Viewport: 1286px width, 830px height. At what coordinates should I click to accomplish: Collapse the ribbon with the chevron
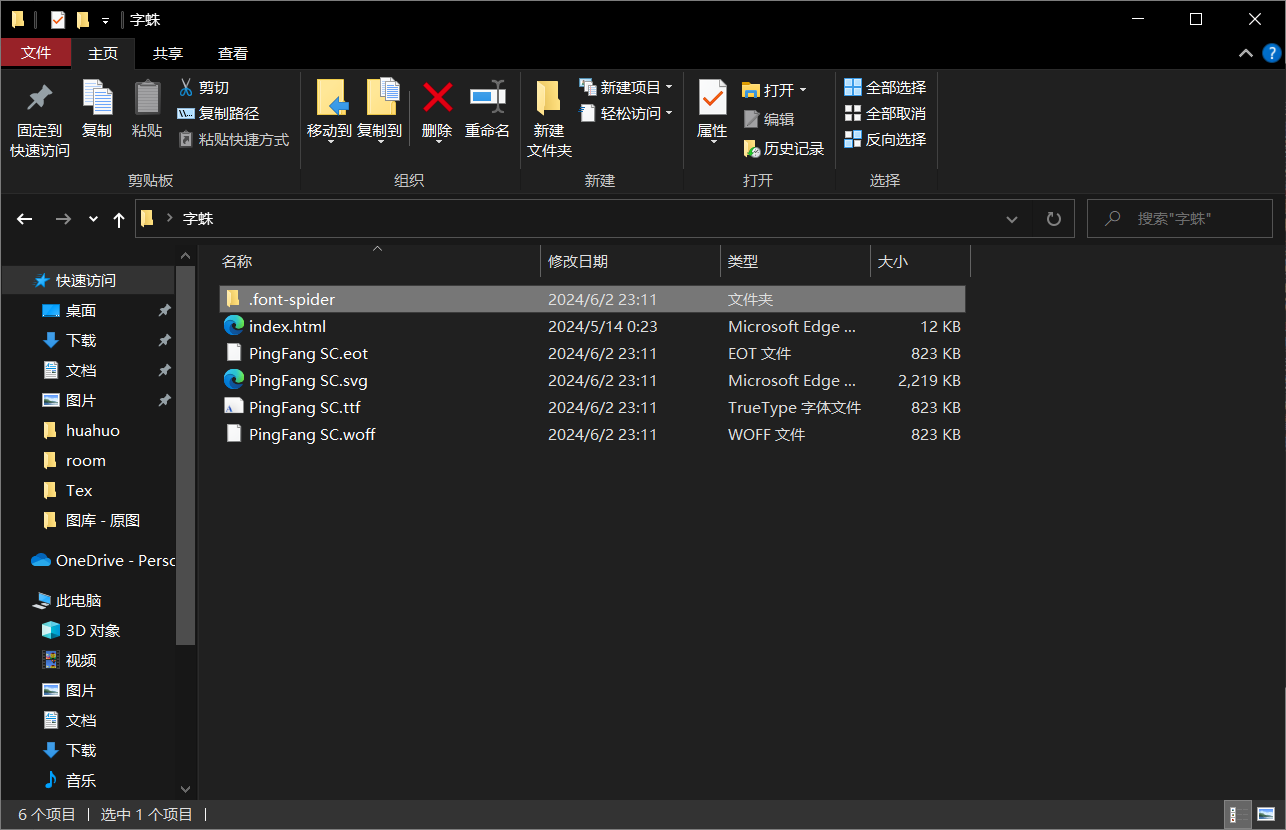tap(1246, 53)
